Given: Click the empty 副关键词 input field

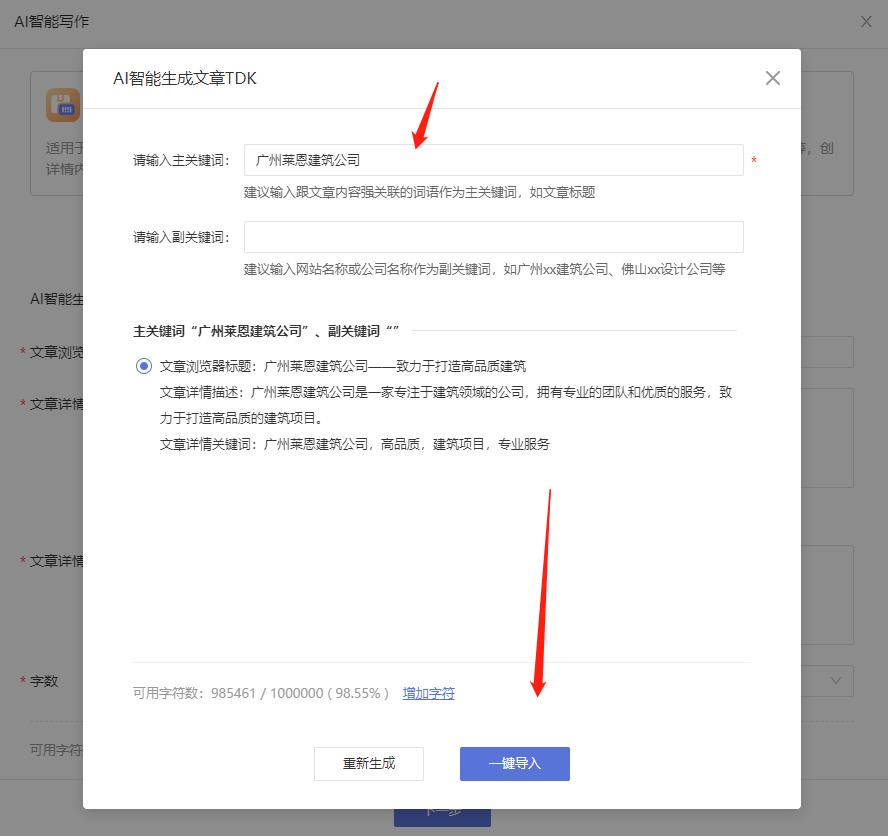Looking at the screenshot, I should tap(493, 237).
